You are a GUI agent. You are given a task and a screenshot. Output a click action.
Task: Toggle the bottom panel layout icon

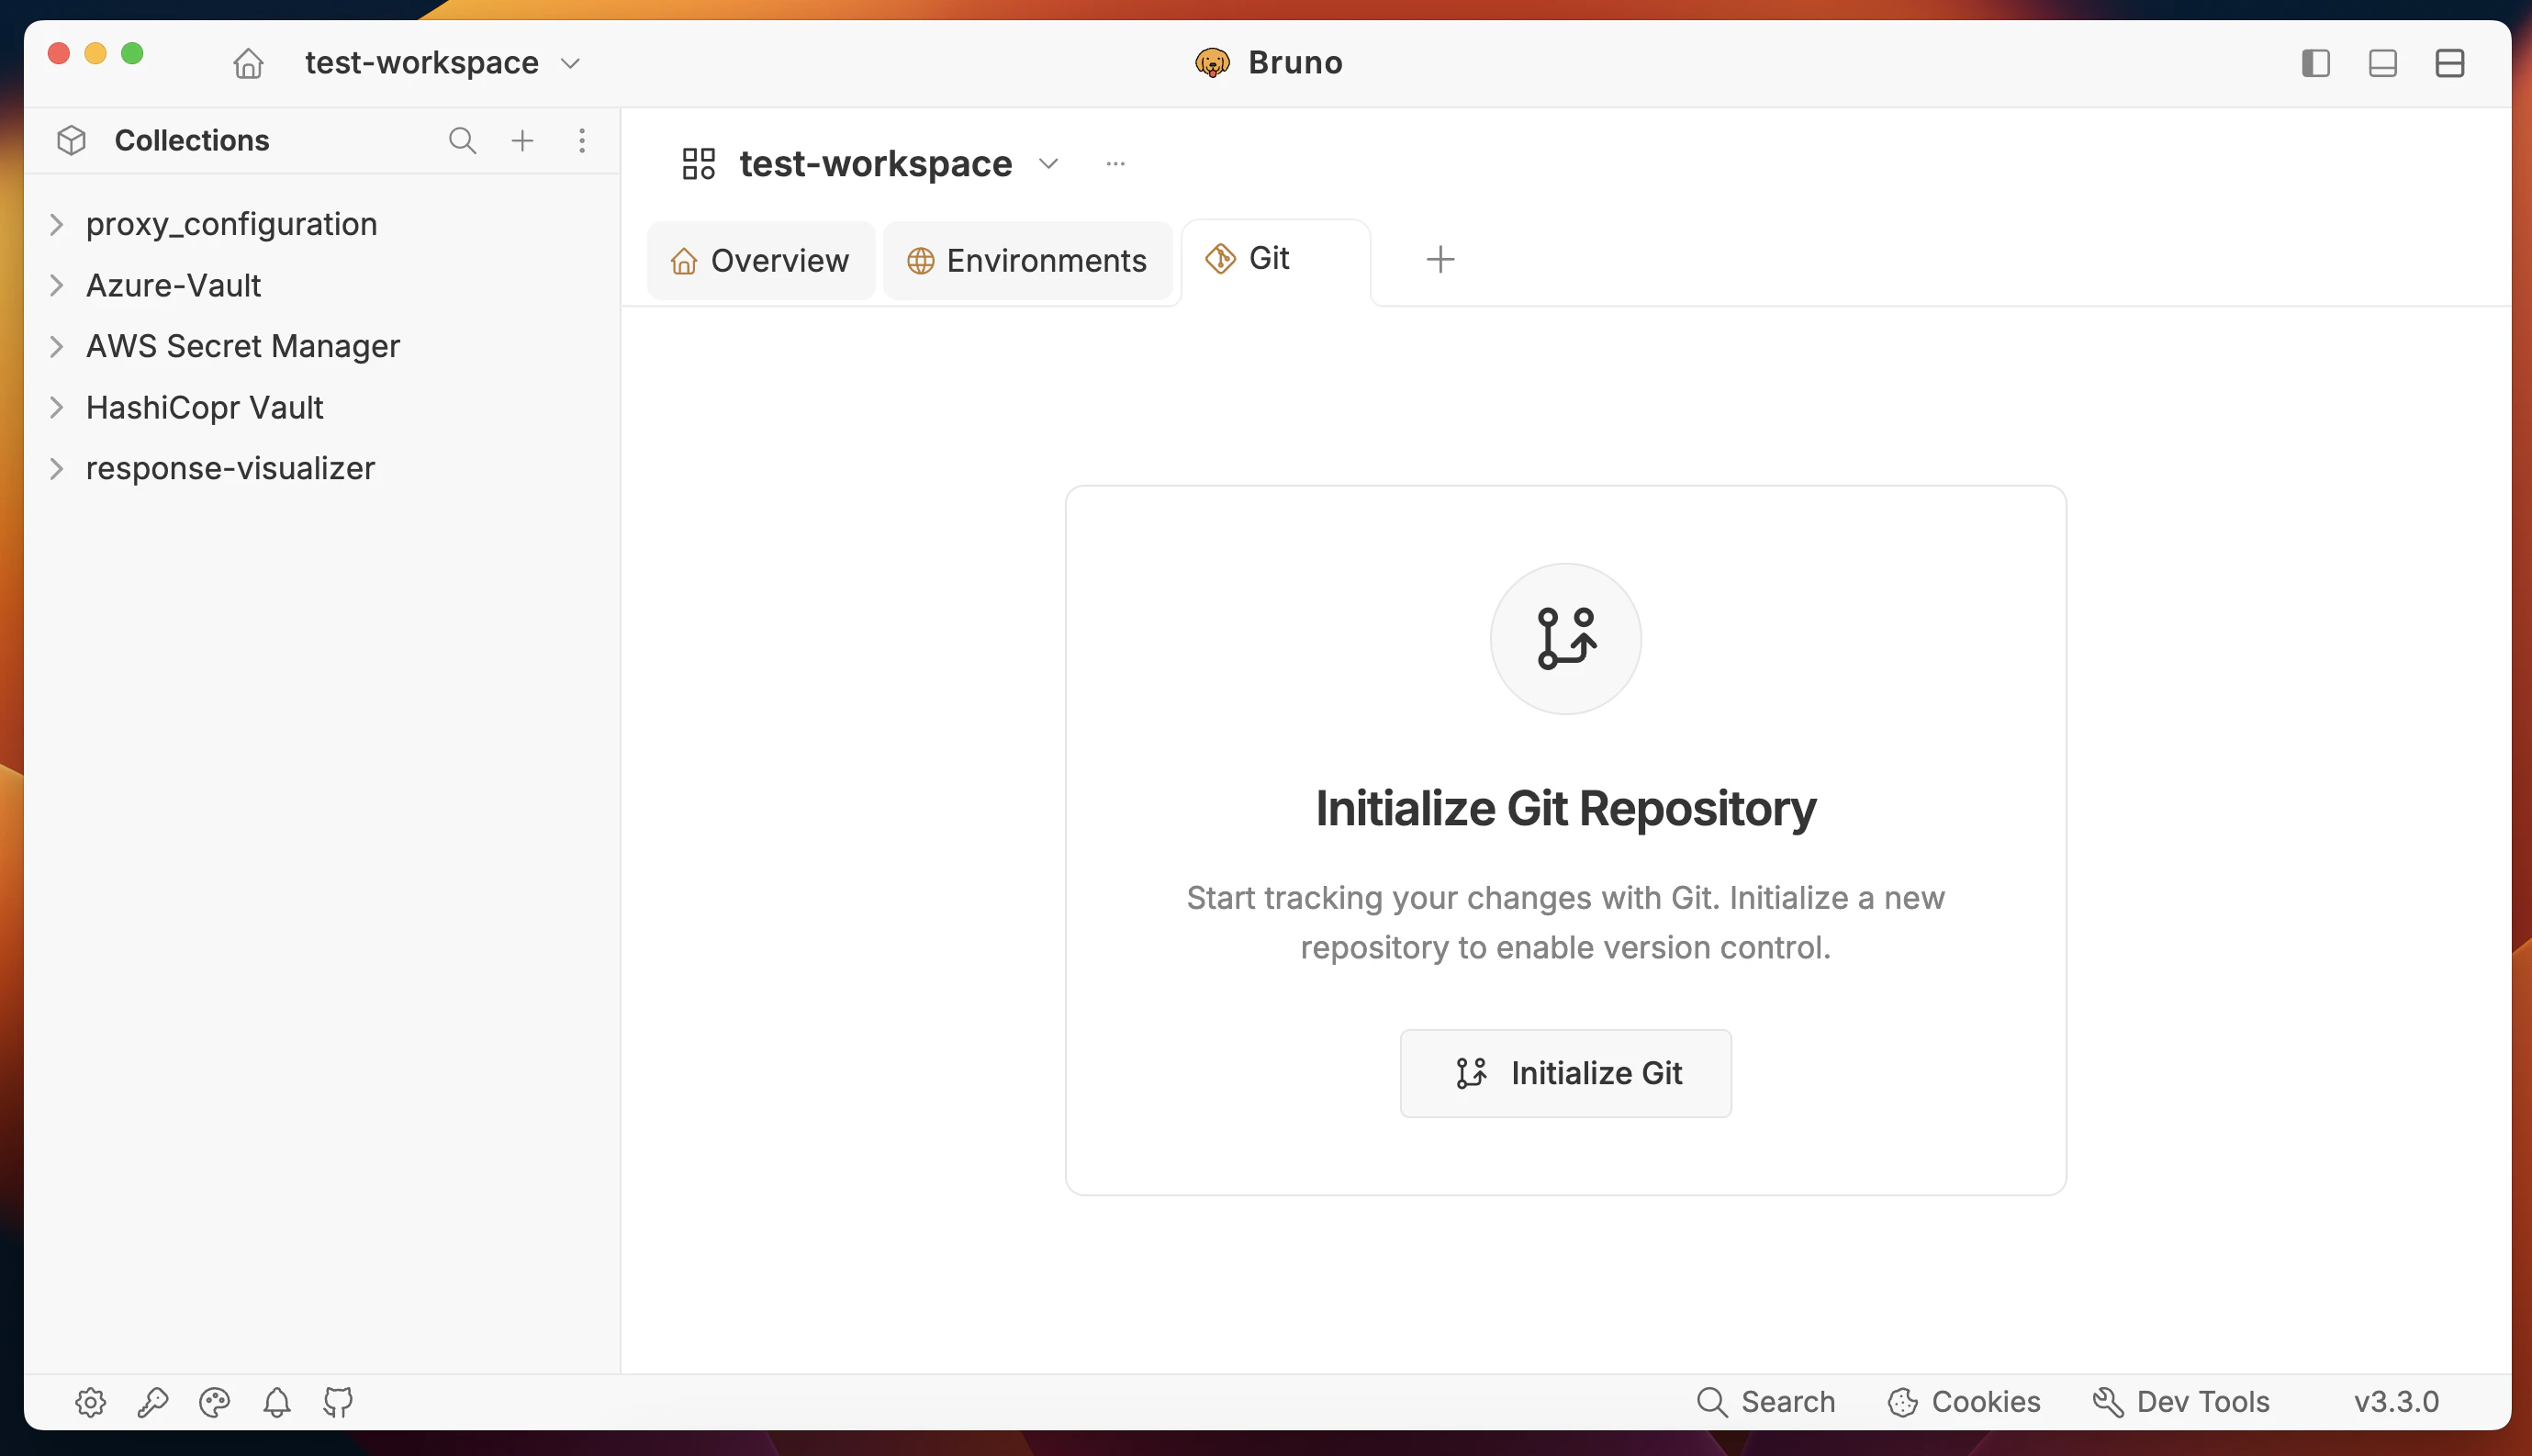click(2382, 63)
